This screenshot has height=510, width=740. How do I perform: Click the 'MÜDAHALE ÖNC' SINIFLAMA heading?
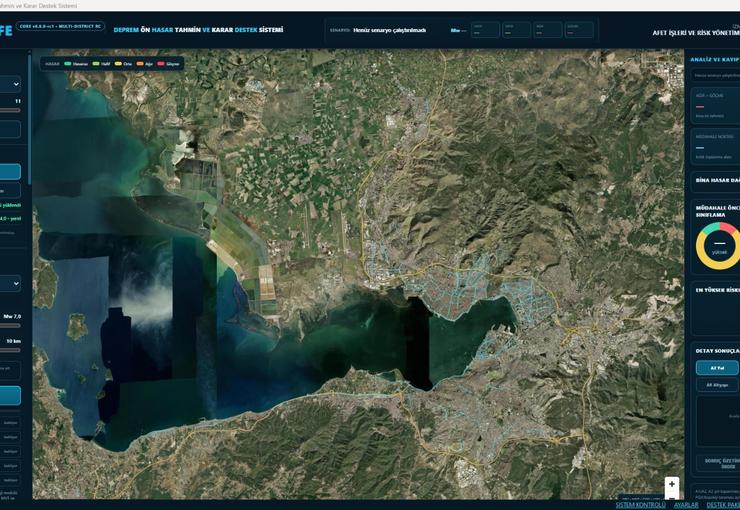click(x=717, y=211)
